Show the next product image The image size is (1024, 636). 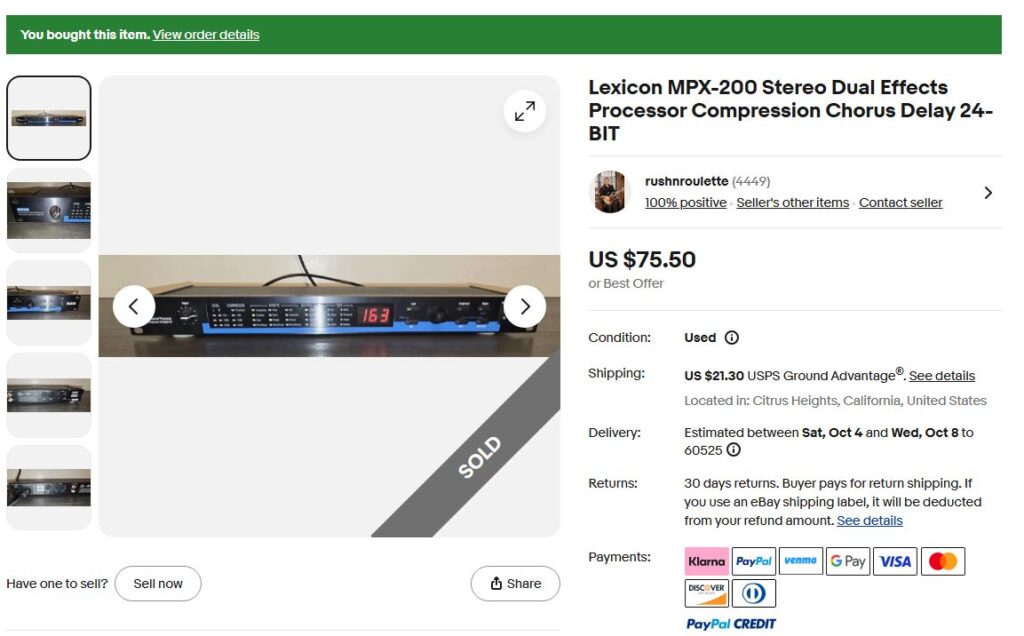[524, 306]
